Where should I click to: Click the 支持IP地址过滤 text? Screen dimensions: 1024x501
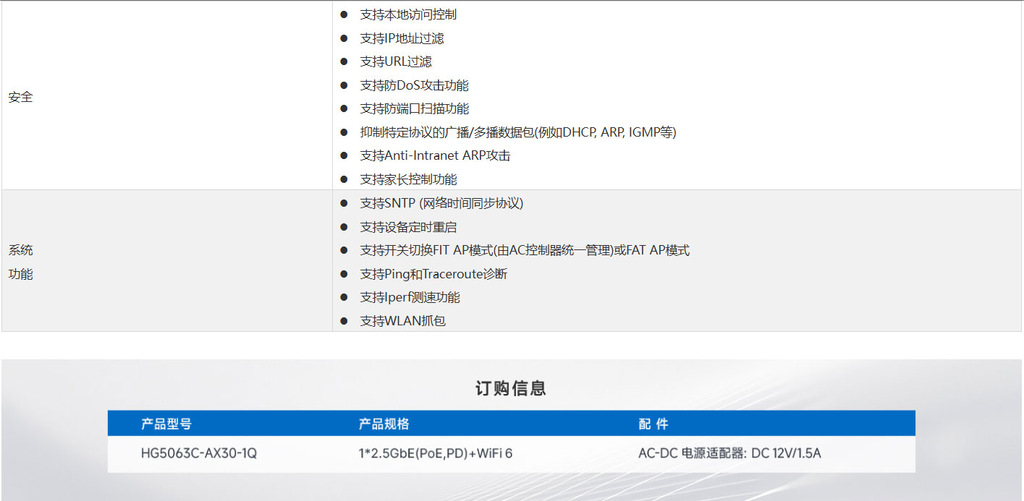tap(401, 38)
